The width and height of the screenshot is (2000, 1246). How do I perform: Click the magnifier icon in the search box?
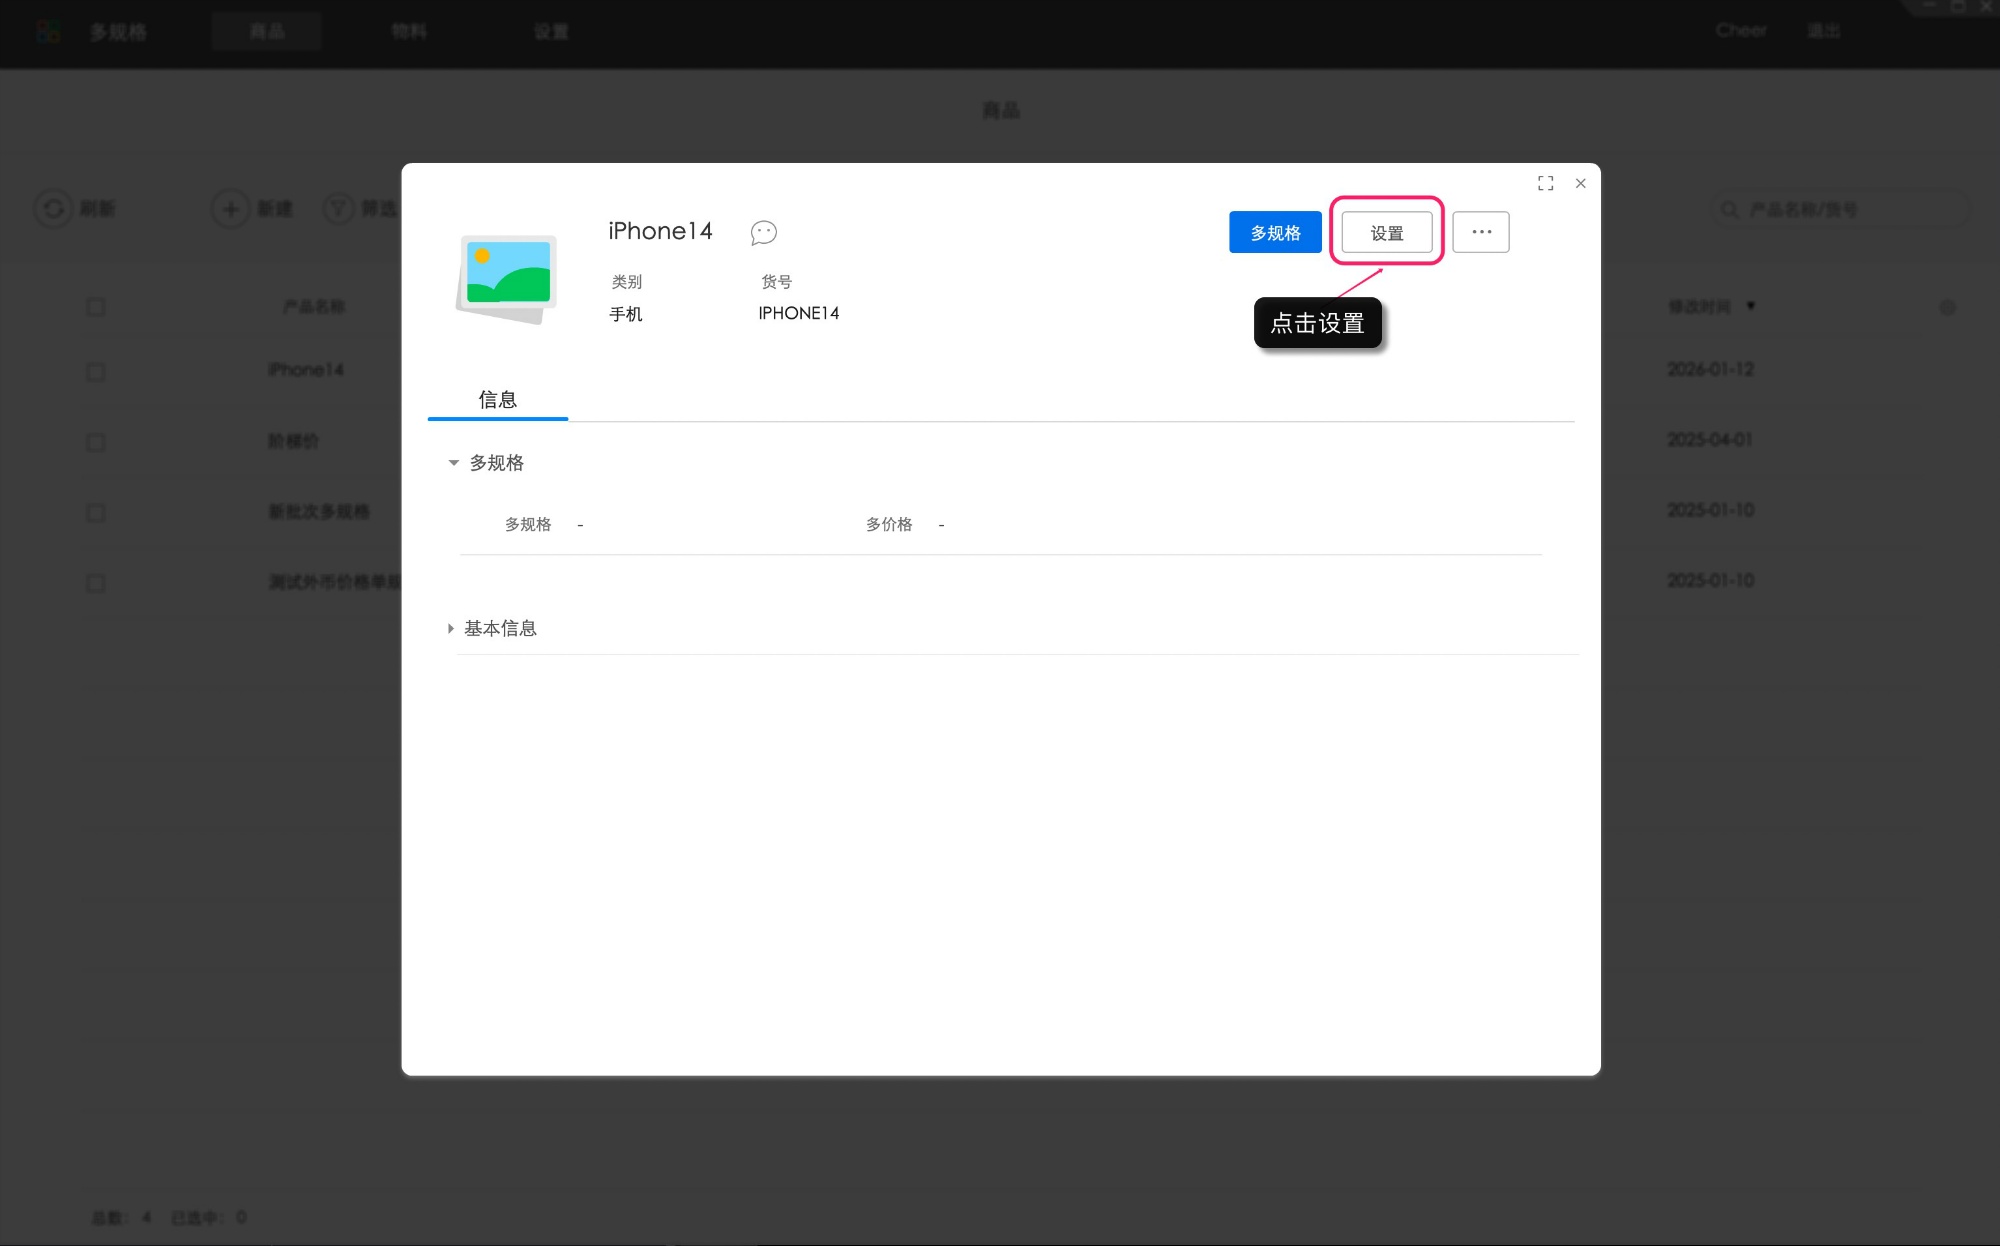[1729, 209]
